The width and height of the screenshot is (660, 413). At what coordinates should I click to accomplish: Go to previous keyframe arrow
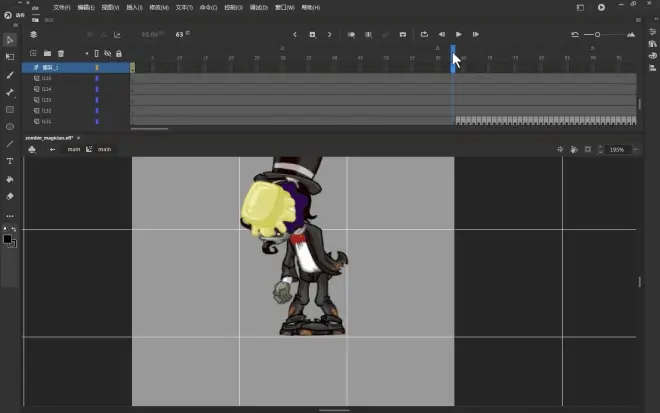tap(295, 35)
